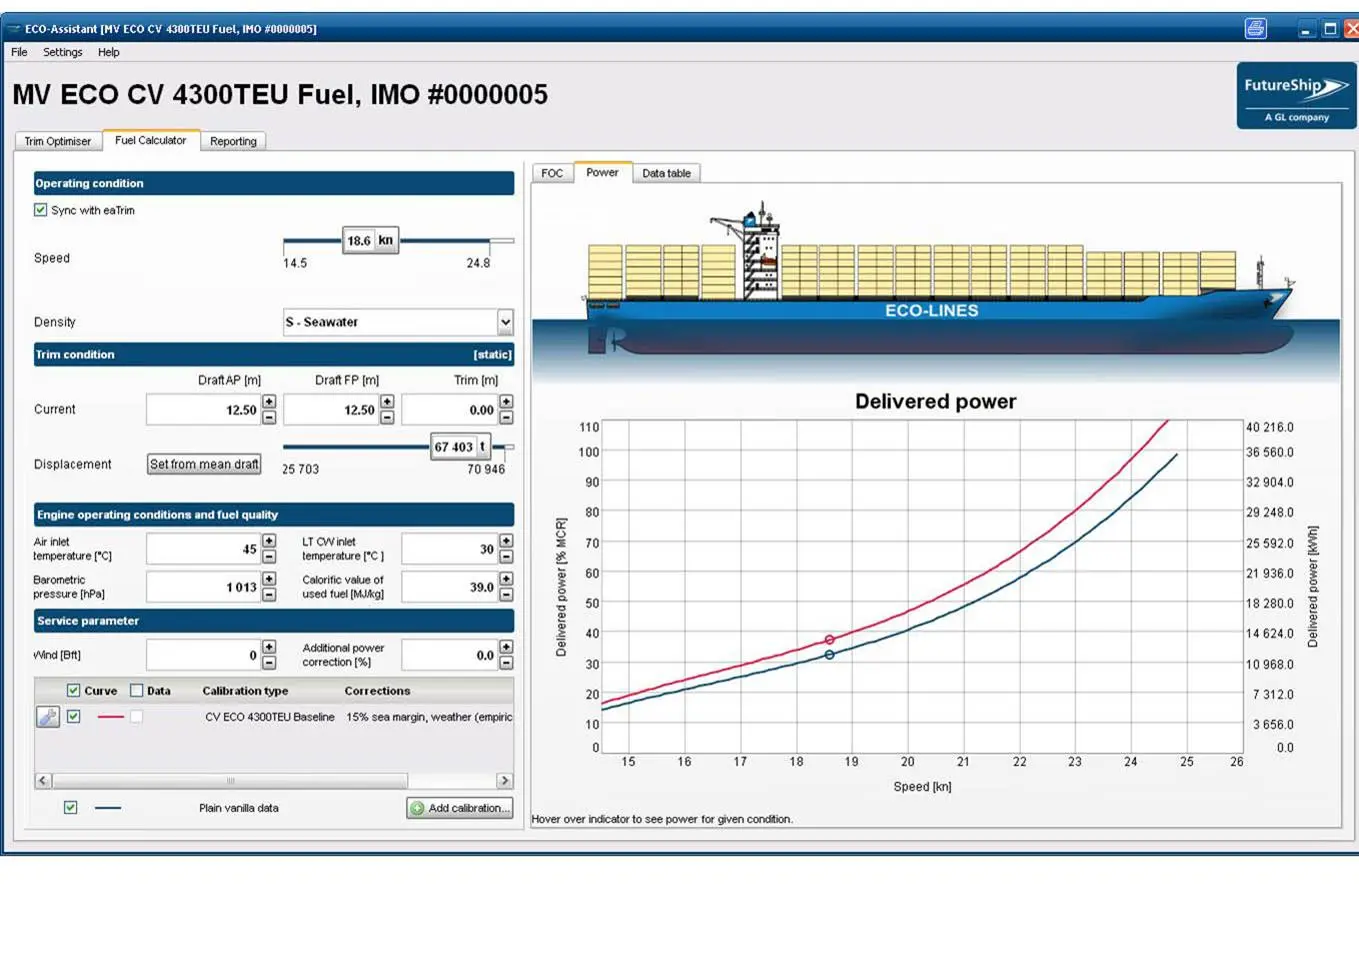Toggle the Data column checkbox
This screenshot has height=970, width=1359.
pyautogui.click(x=137, y=691)
